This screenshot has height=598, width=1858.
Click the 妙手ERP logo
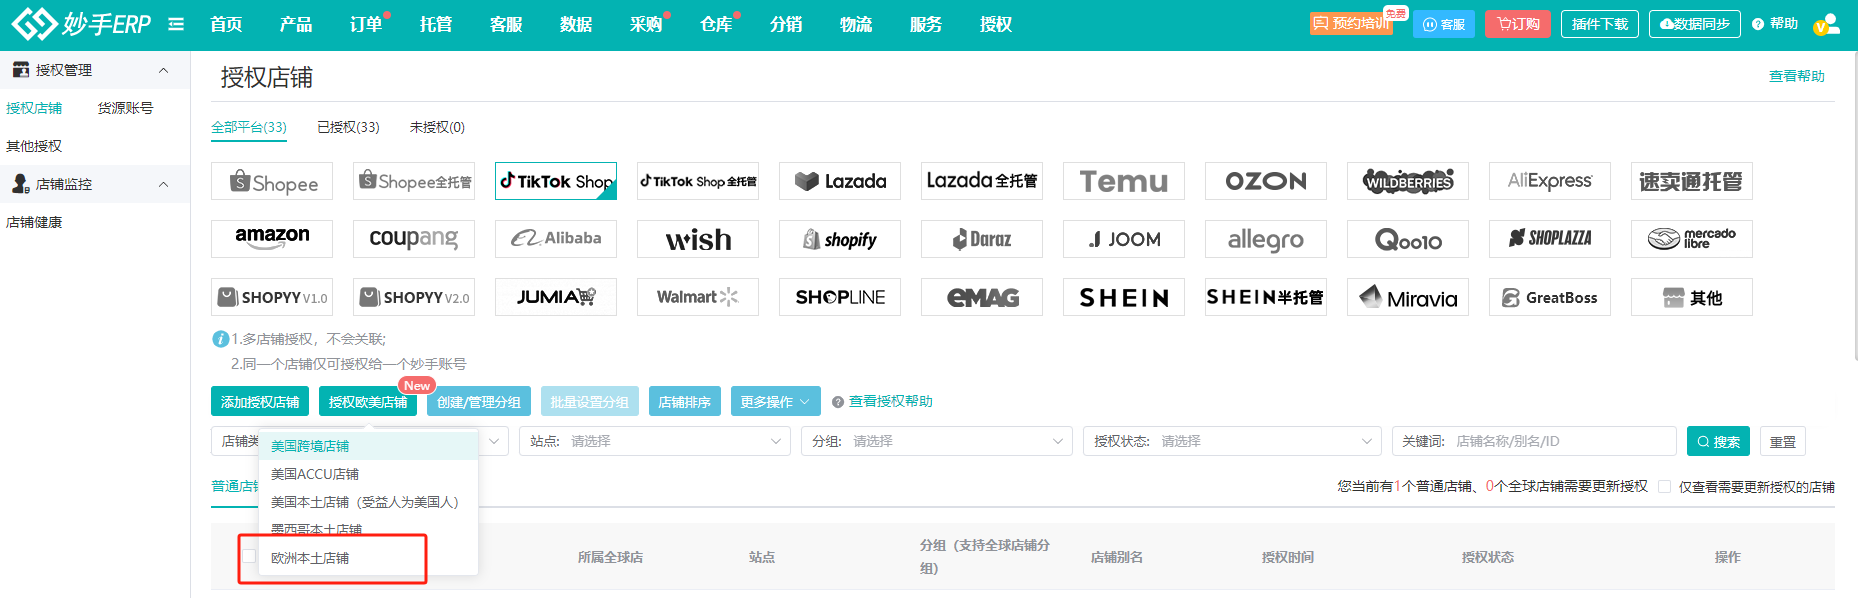(x=81, y=23)
